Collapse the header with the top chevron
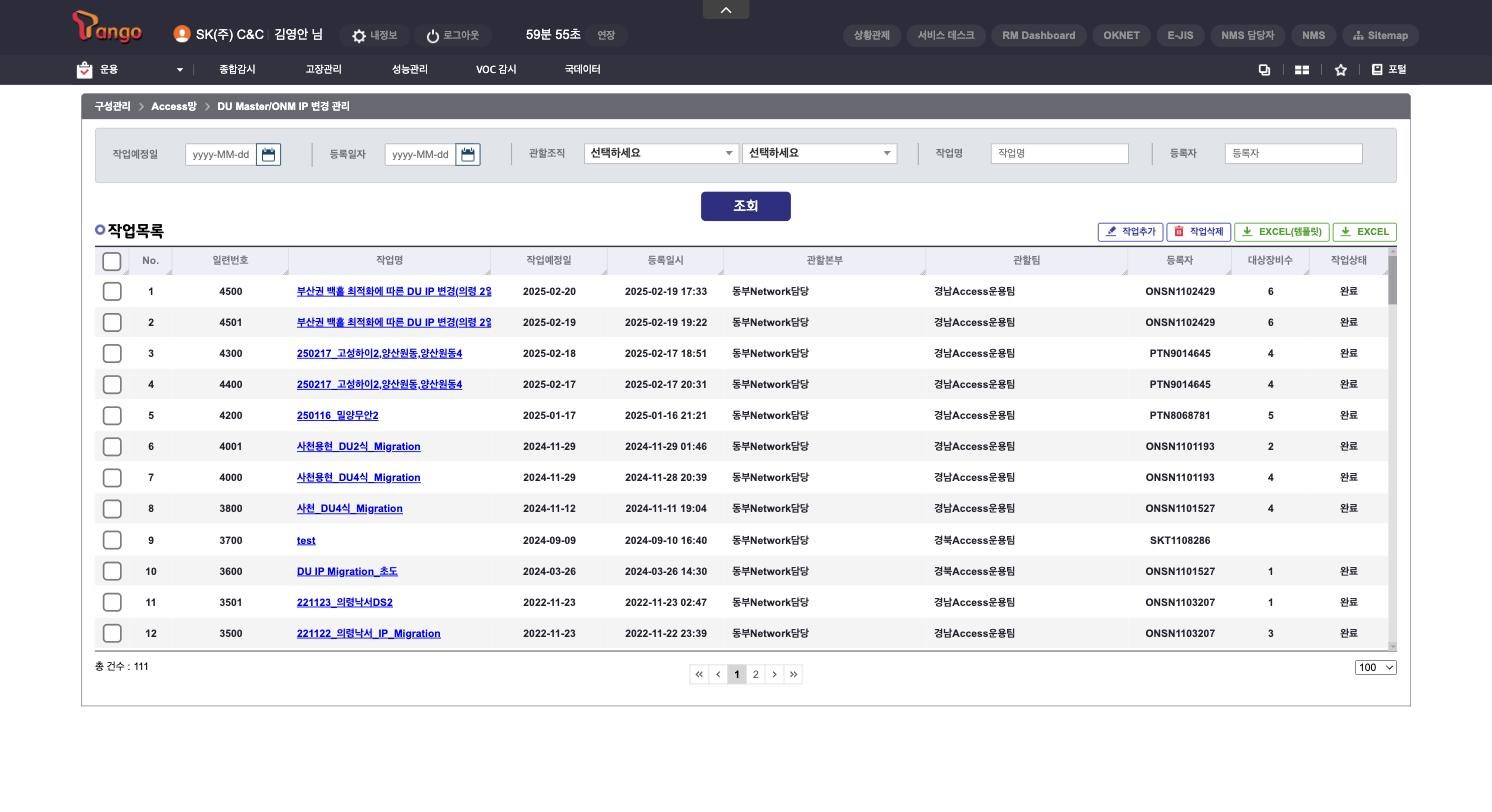The height and width of the screenshot is (812, 1492). pyautogui.click(x=726, y=10)
